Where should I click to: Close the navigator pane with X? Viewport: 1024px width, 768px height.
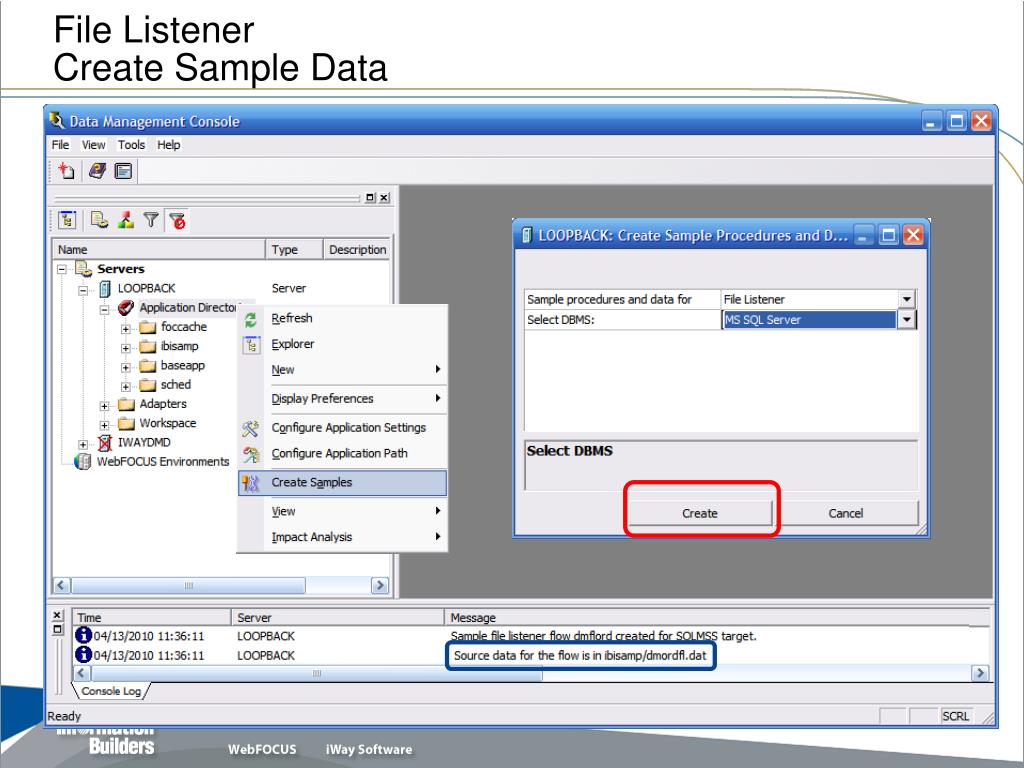pos(385,197)
